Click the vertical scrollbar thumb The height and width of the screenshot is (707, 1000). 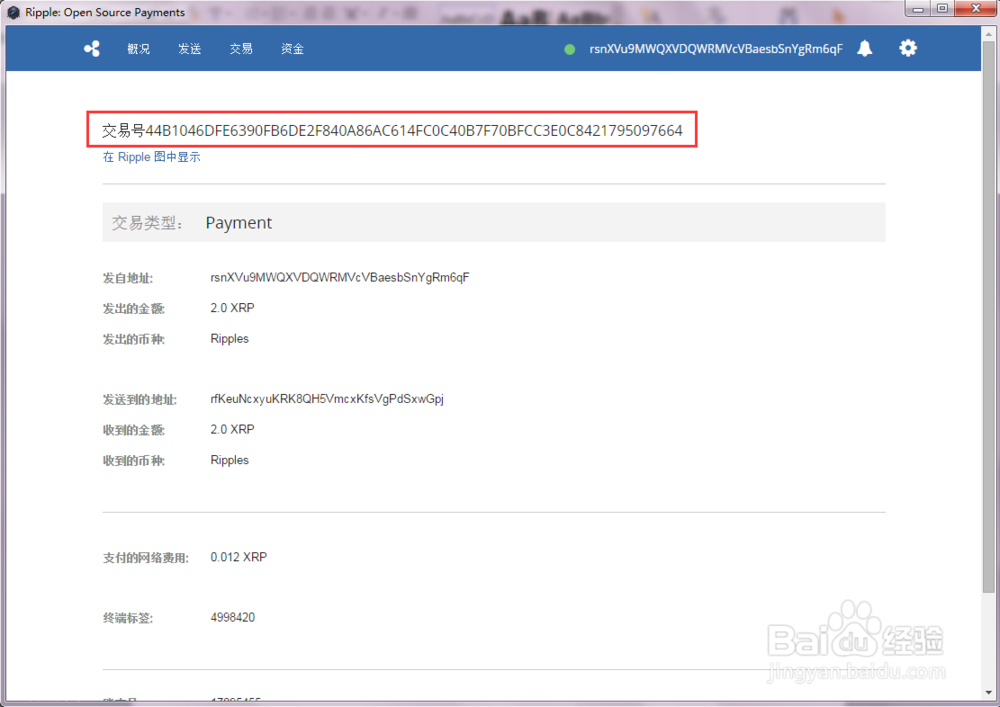click(989, 316)
